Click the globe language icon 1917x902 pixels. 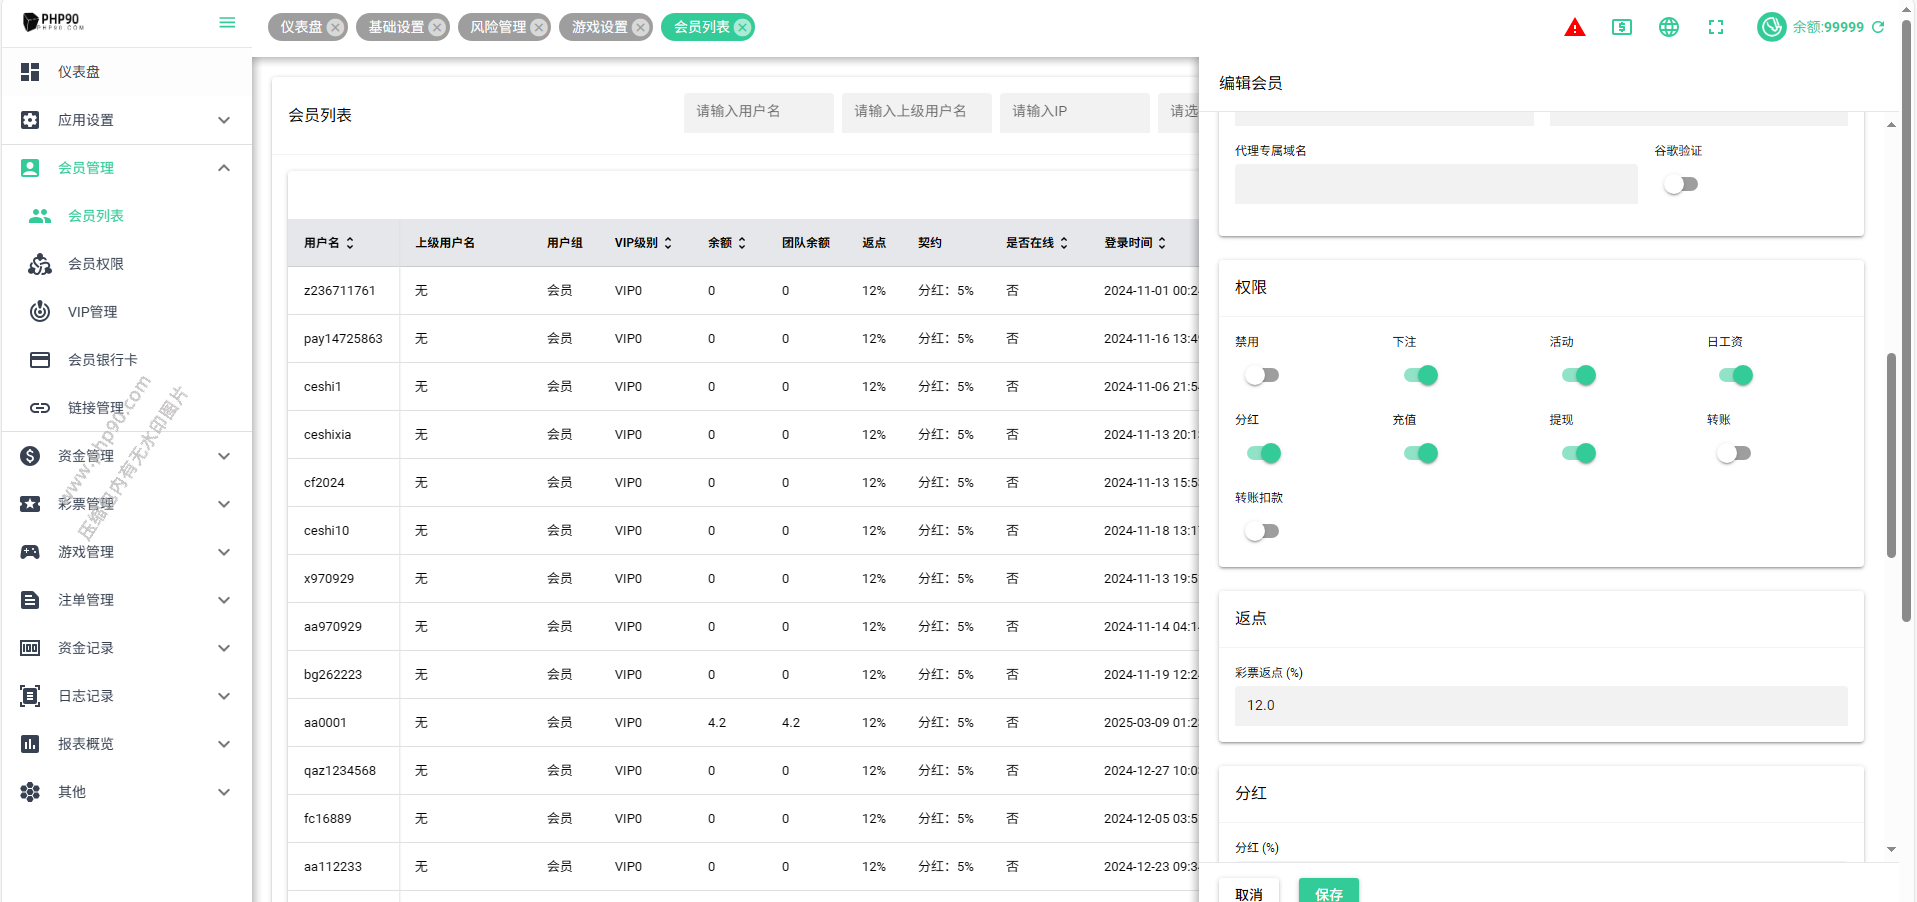pyautogui.click(x=1668, y=27)
